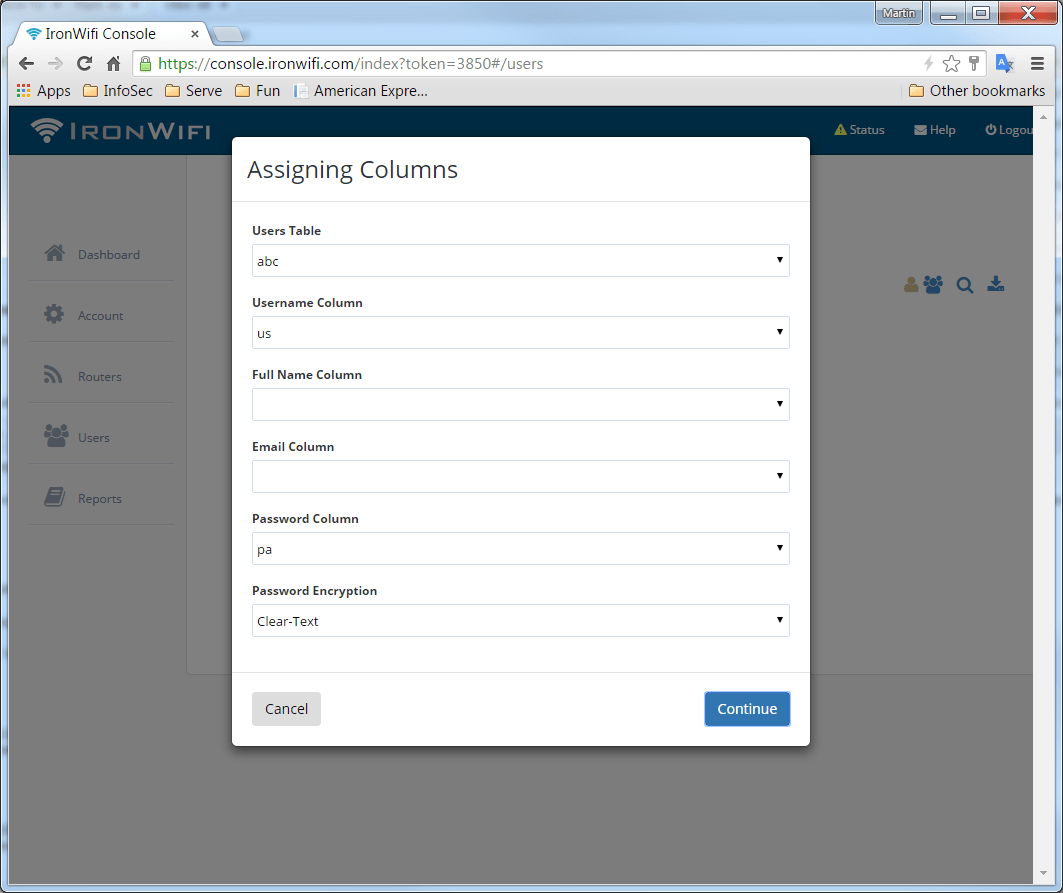Click the Reports book icon in sidebar
The width and height of the screenshot is (1063, 893).
click(55, 497)
